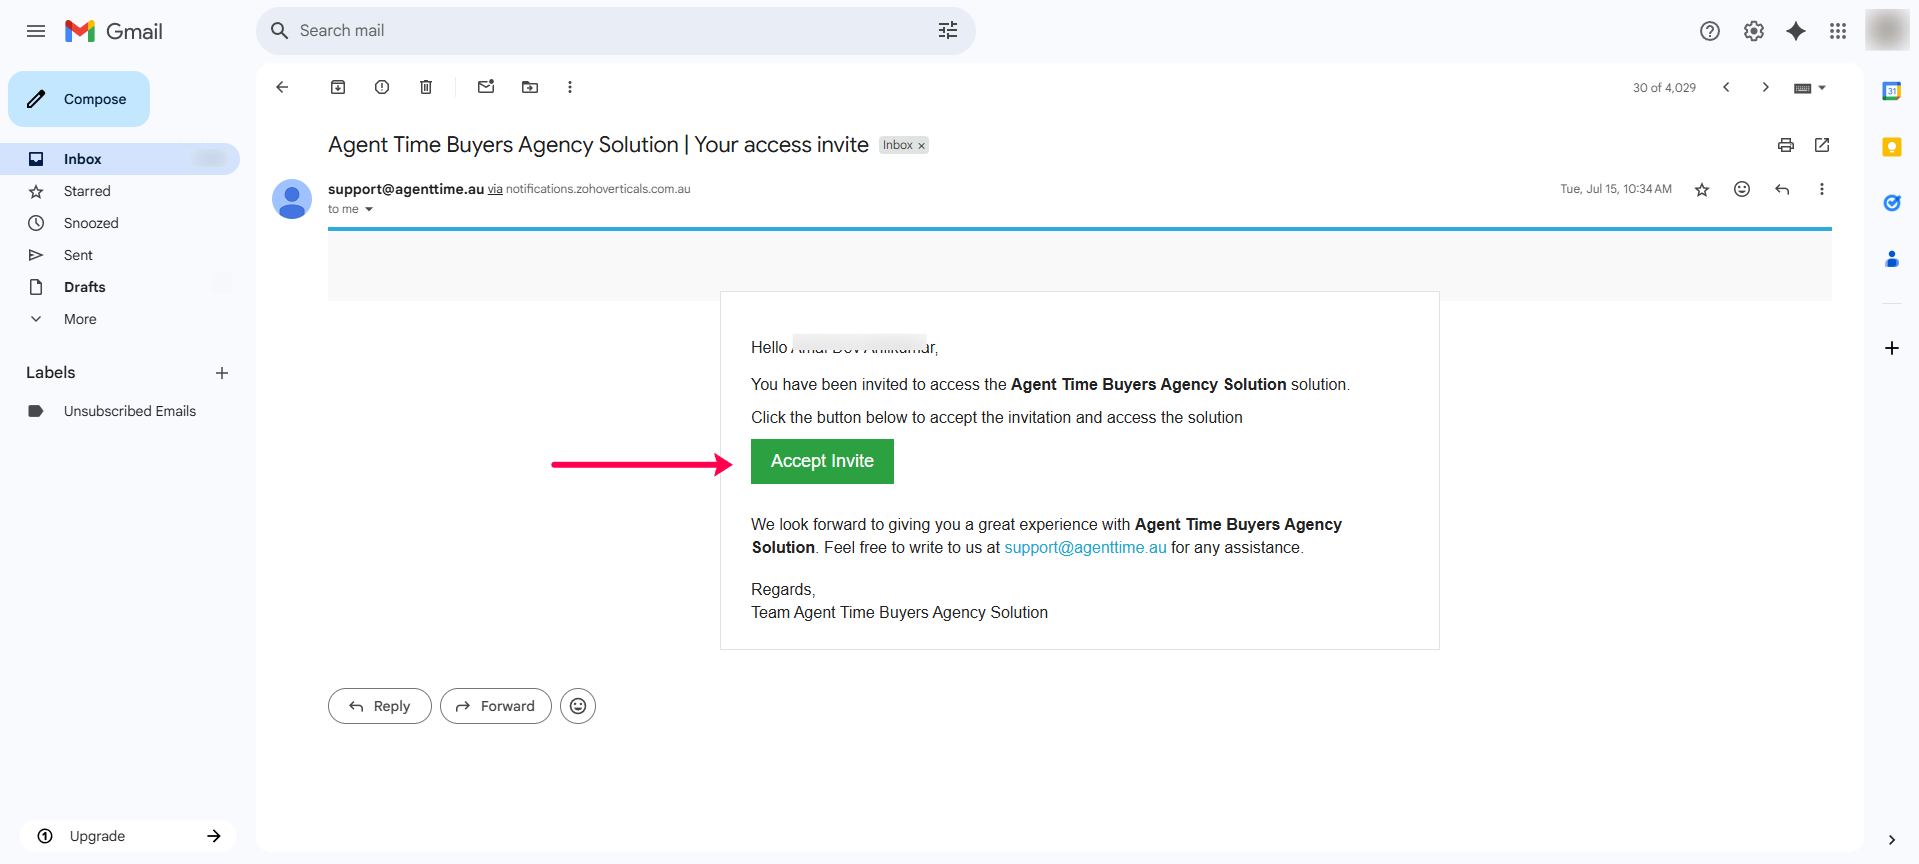
Task: Go back to the inbox list
Action: pyautogui.click(x=282, y=87)
